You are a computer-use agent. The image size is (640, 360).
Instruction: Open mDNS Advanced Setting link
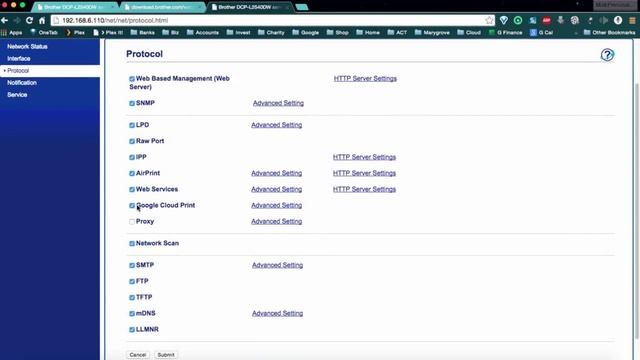(278, 313)
